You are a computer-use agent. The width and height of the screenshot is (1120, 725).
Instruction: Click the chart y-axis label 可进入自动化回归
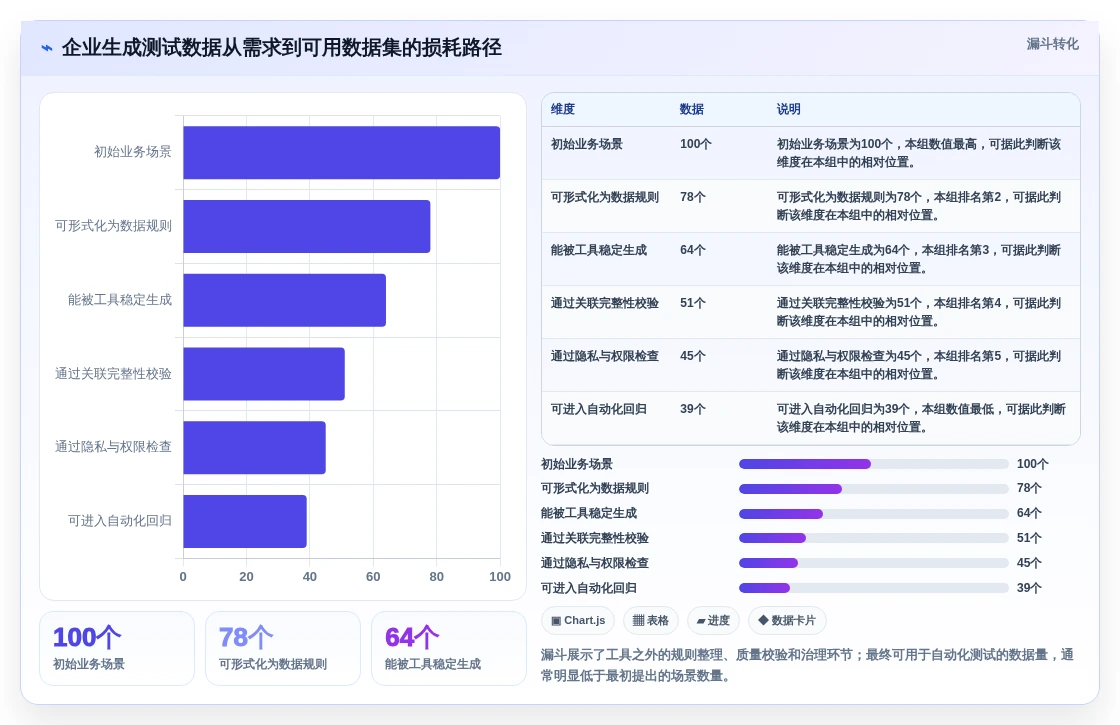tap(119, 521)
